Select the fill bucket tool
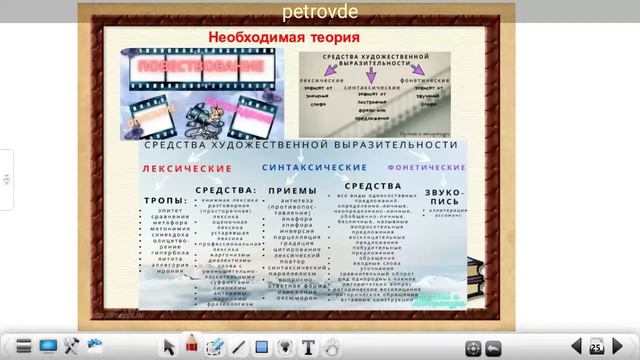This screenshot has height=360, width=640. click(285, 347)
